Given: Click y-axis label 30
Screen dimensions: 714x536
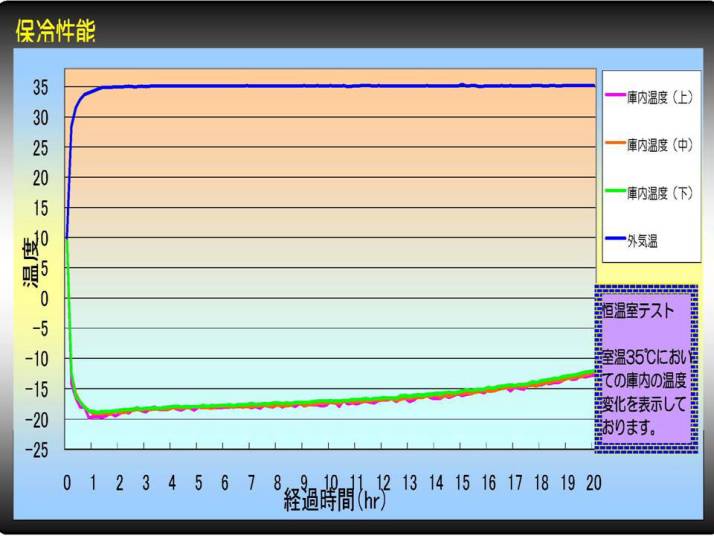Looking at the screenshot, I should [x=40, y=118].
